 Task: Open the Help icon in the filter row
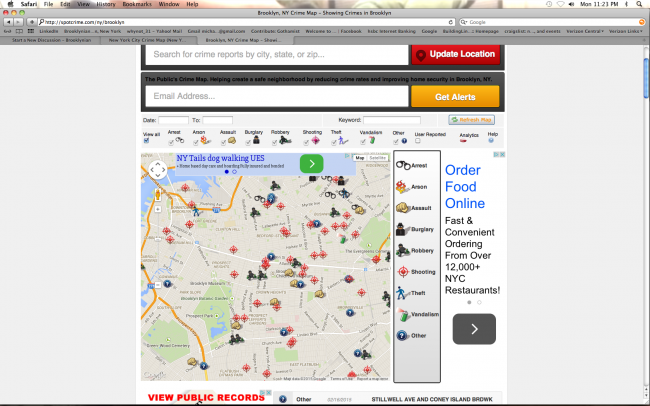coord(491,141)
